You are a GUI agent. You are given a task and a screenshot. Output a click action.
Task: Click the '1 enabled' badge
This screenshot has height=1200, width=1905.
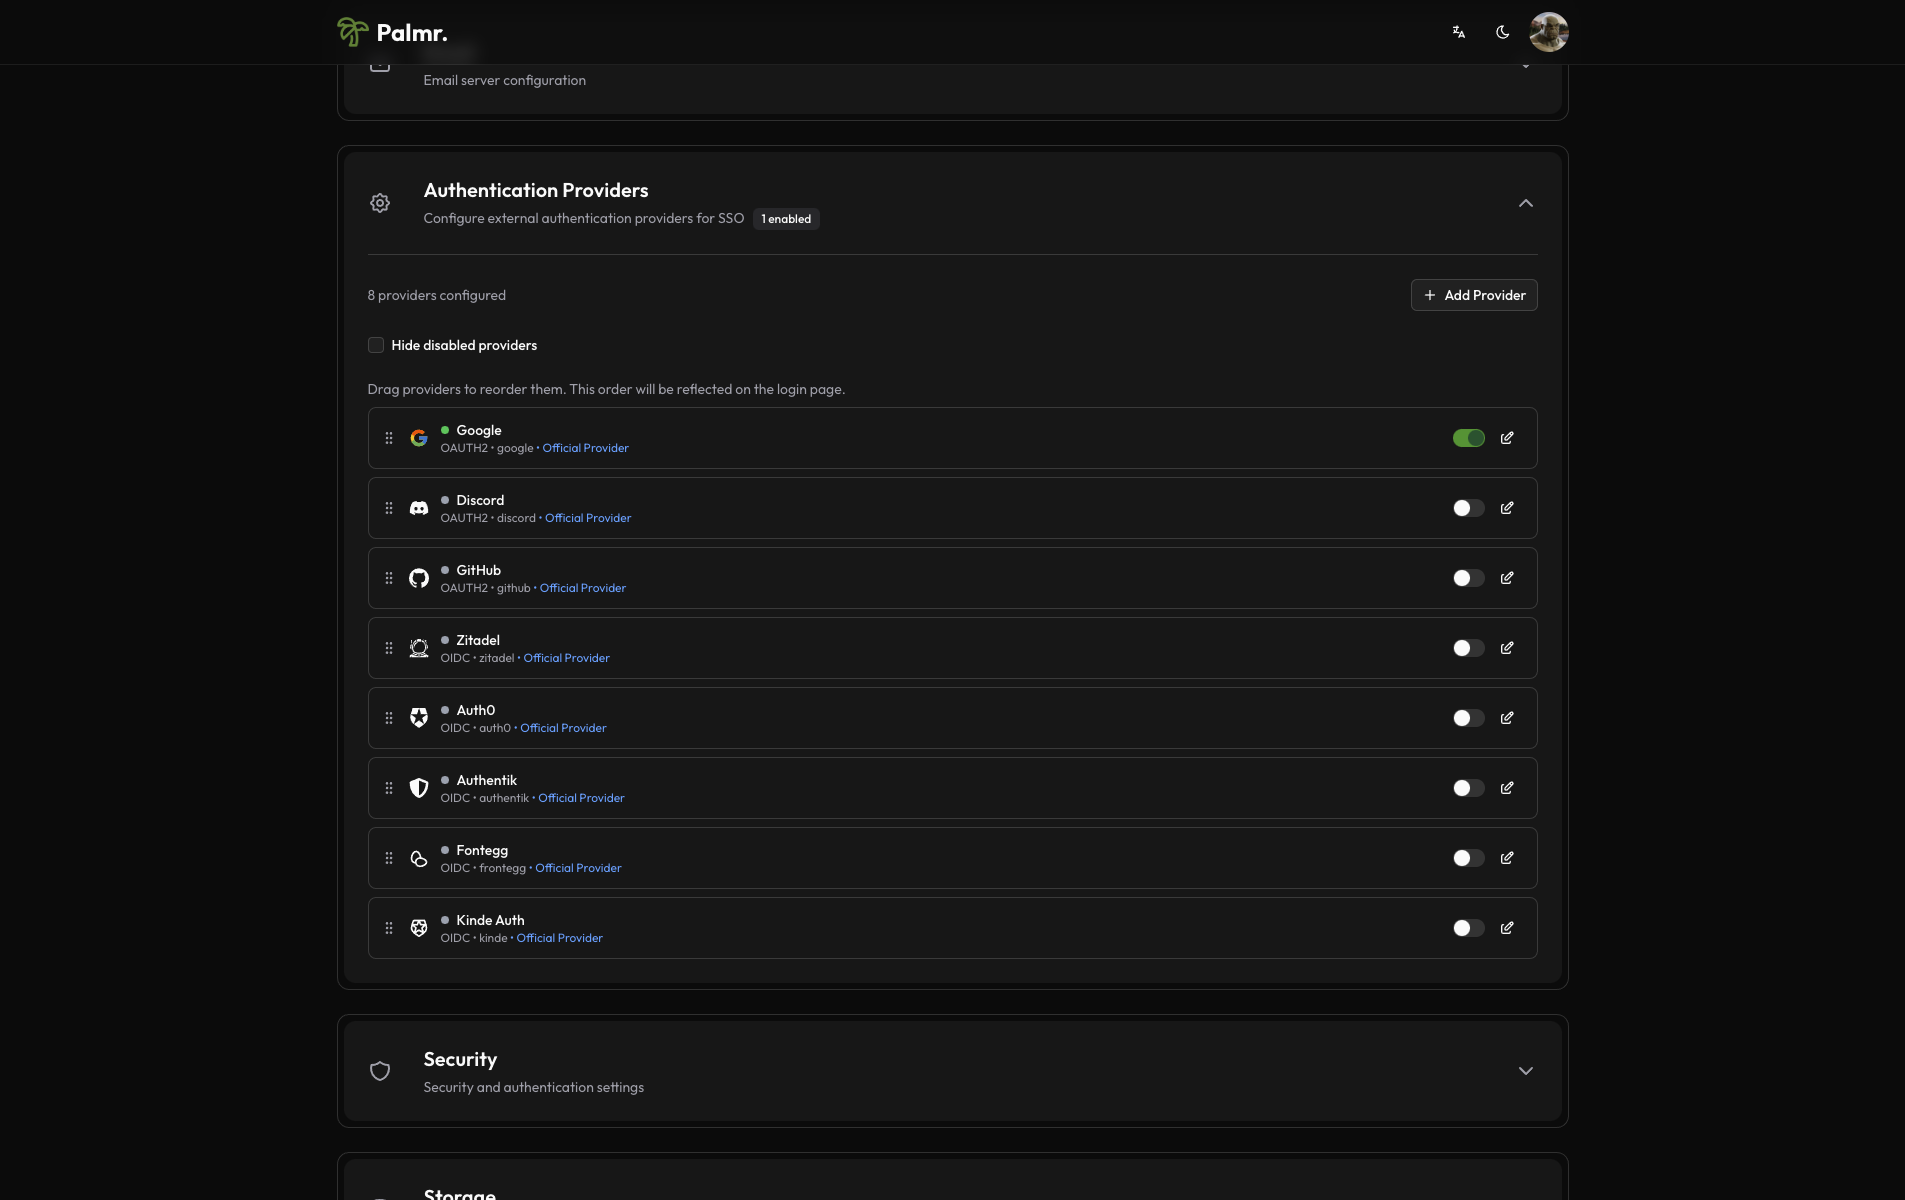click(x=786, y=219)
